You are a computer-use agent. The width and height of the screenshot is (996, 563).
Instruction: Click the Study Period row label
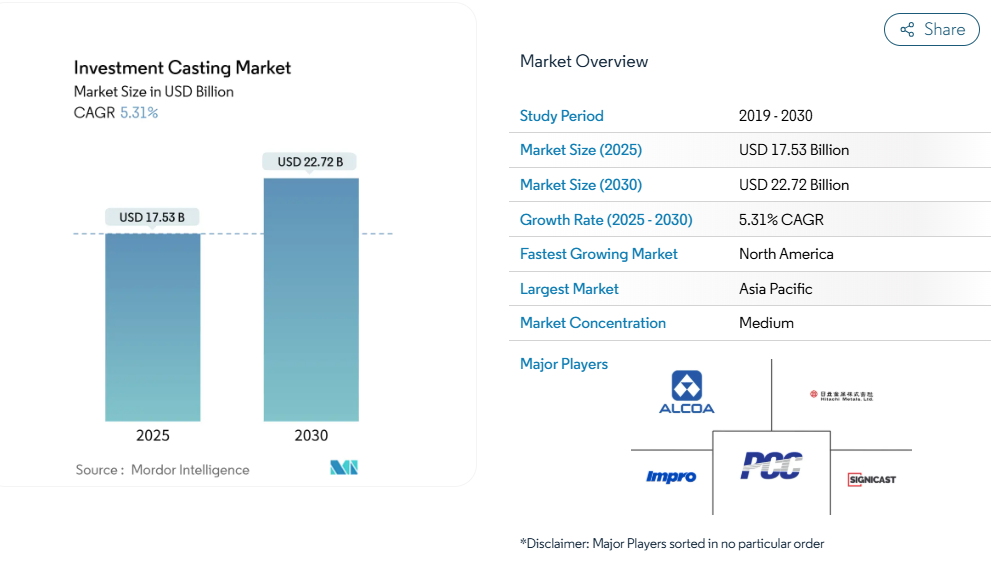pyautogui.click(x=562, y=116)
